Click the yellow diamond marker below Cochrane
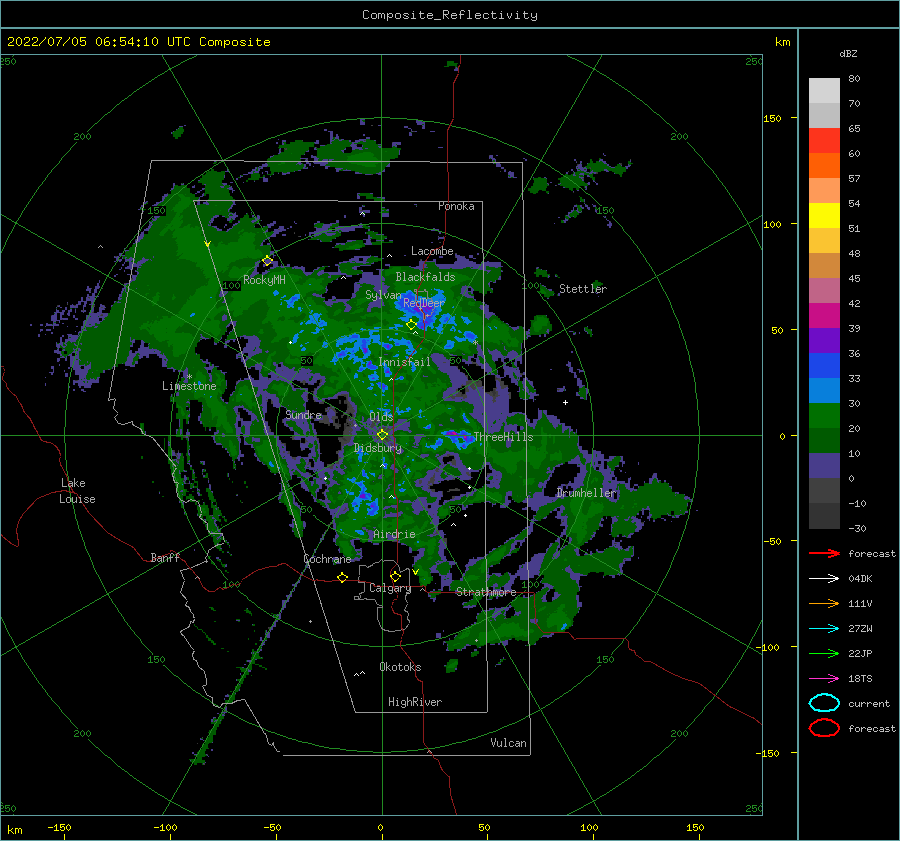The width and height of the screenshot is (900, 841). pyautogui.click(x=342, y=577)
